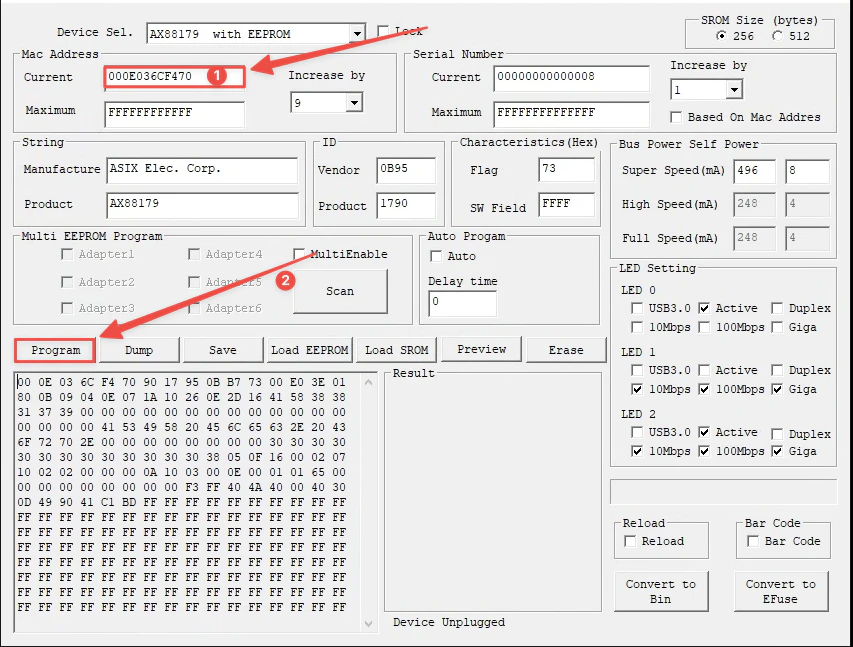
Task: Click the Dump button
Action: pos(139,350)
